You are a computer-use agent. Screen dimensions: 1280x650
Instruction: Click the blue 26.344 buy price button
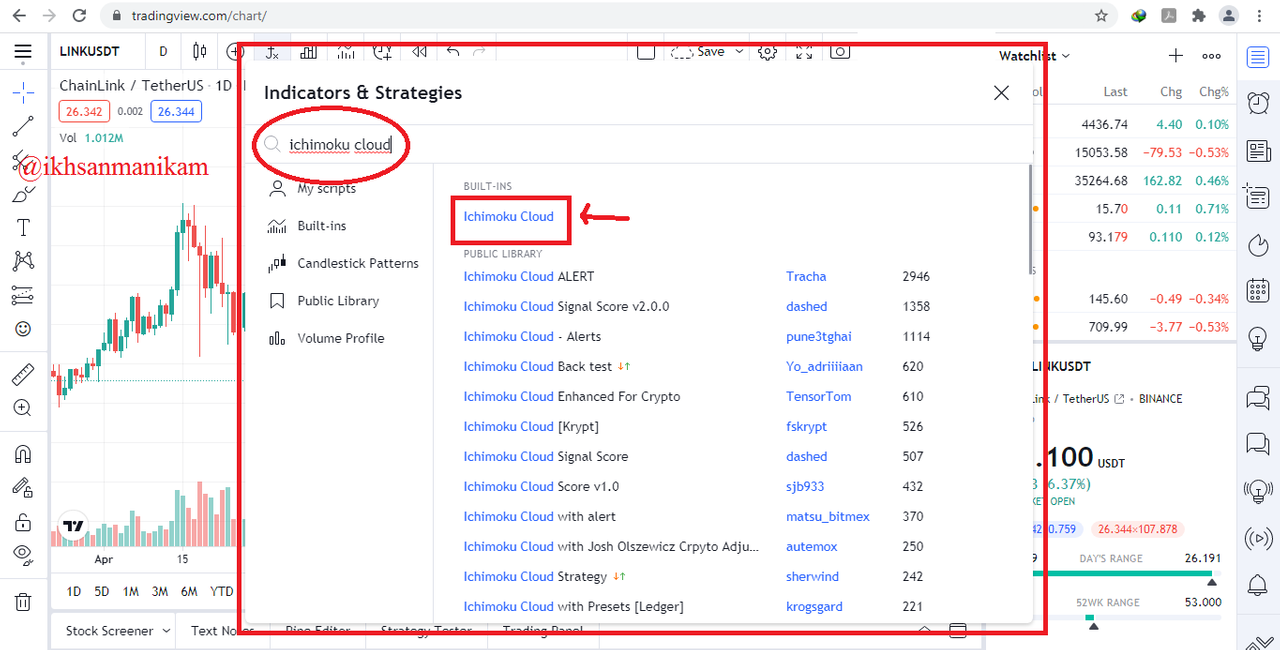click(x=176, y=112)
